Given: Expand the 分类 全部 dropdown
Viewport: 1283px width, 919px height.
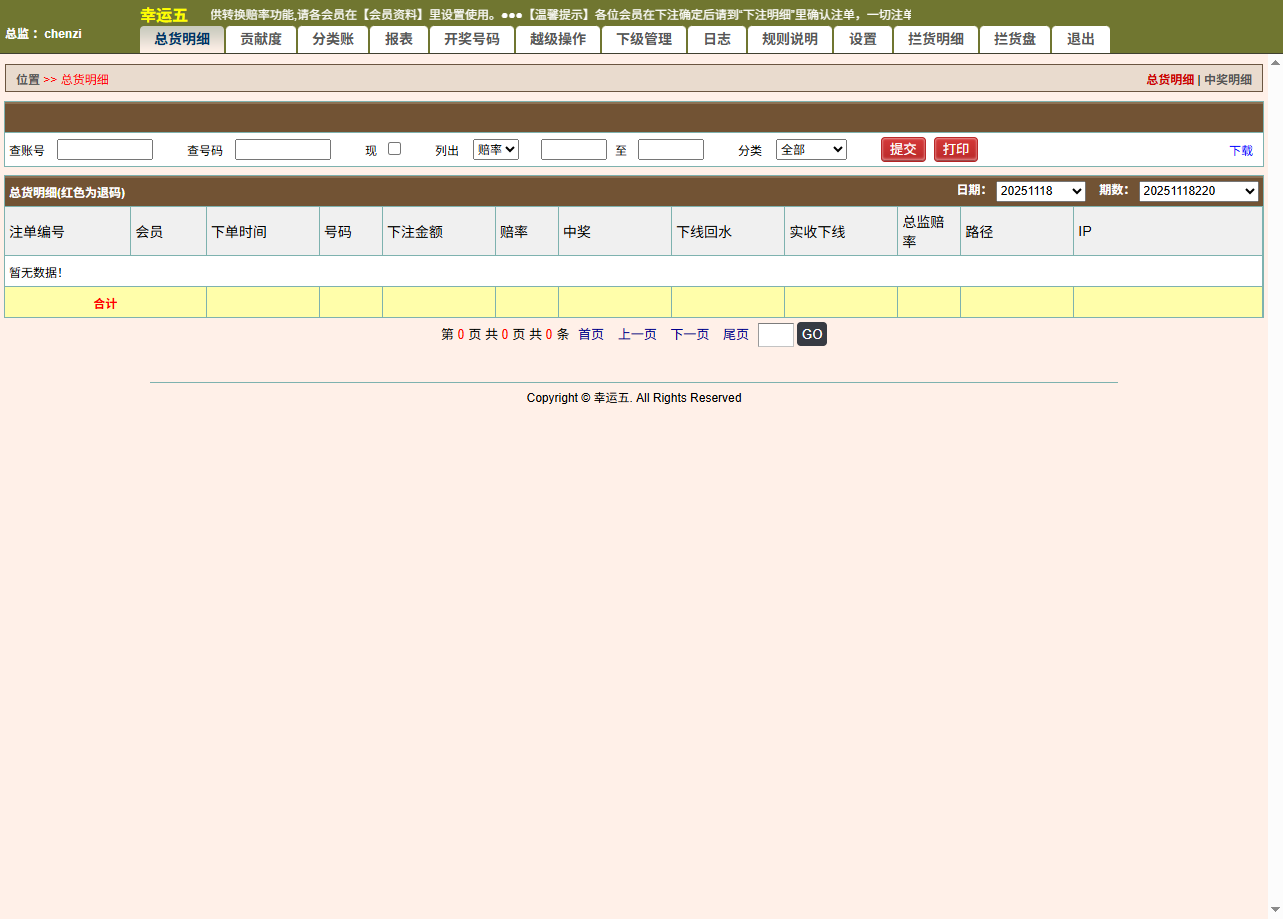Looking at the screenshot, I should pos(811,149).
